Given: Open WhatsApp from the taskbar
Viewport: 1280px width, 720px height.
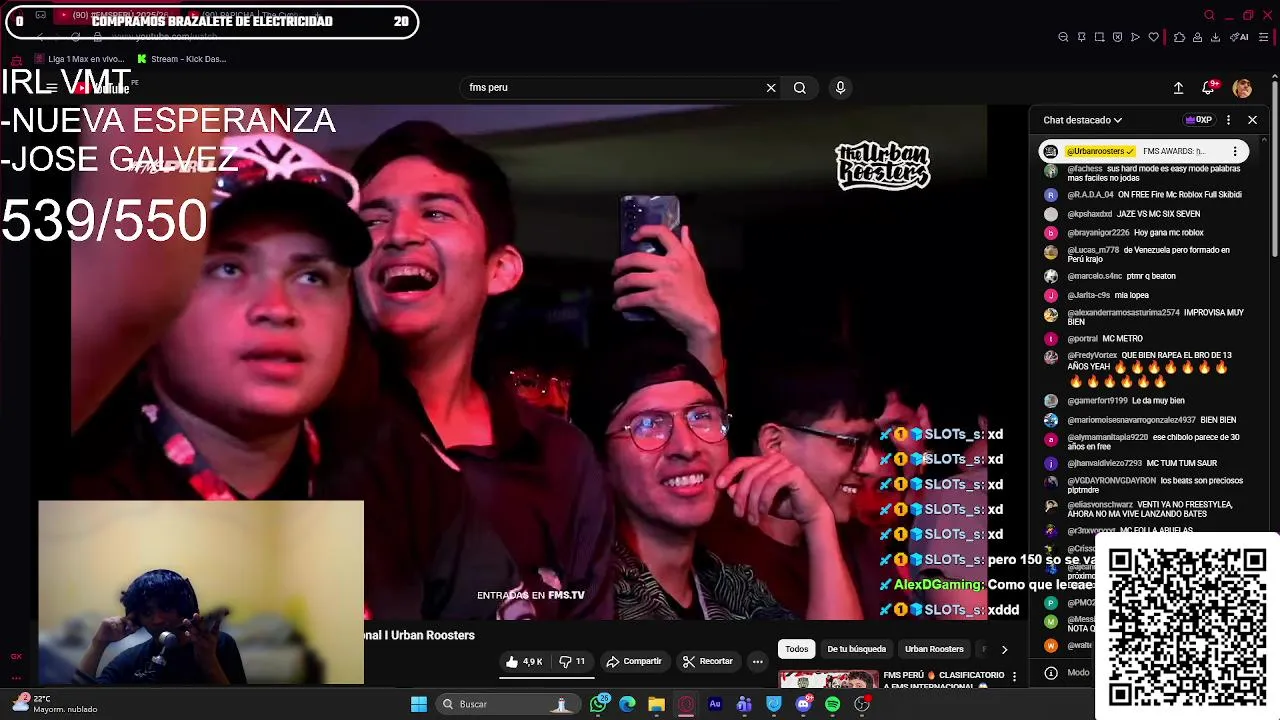Looking at the screenshot, I should click(x=599, y=704).
